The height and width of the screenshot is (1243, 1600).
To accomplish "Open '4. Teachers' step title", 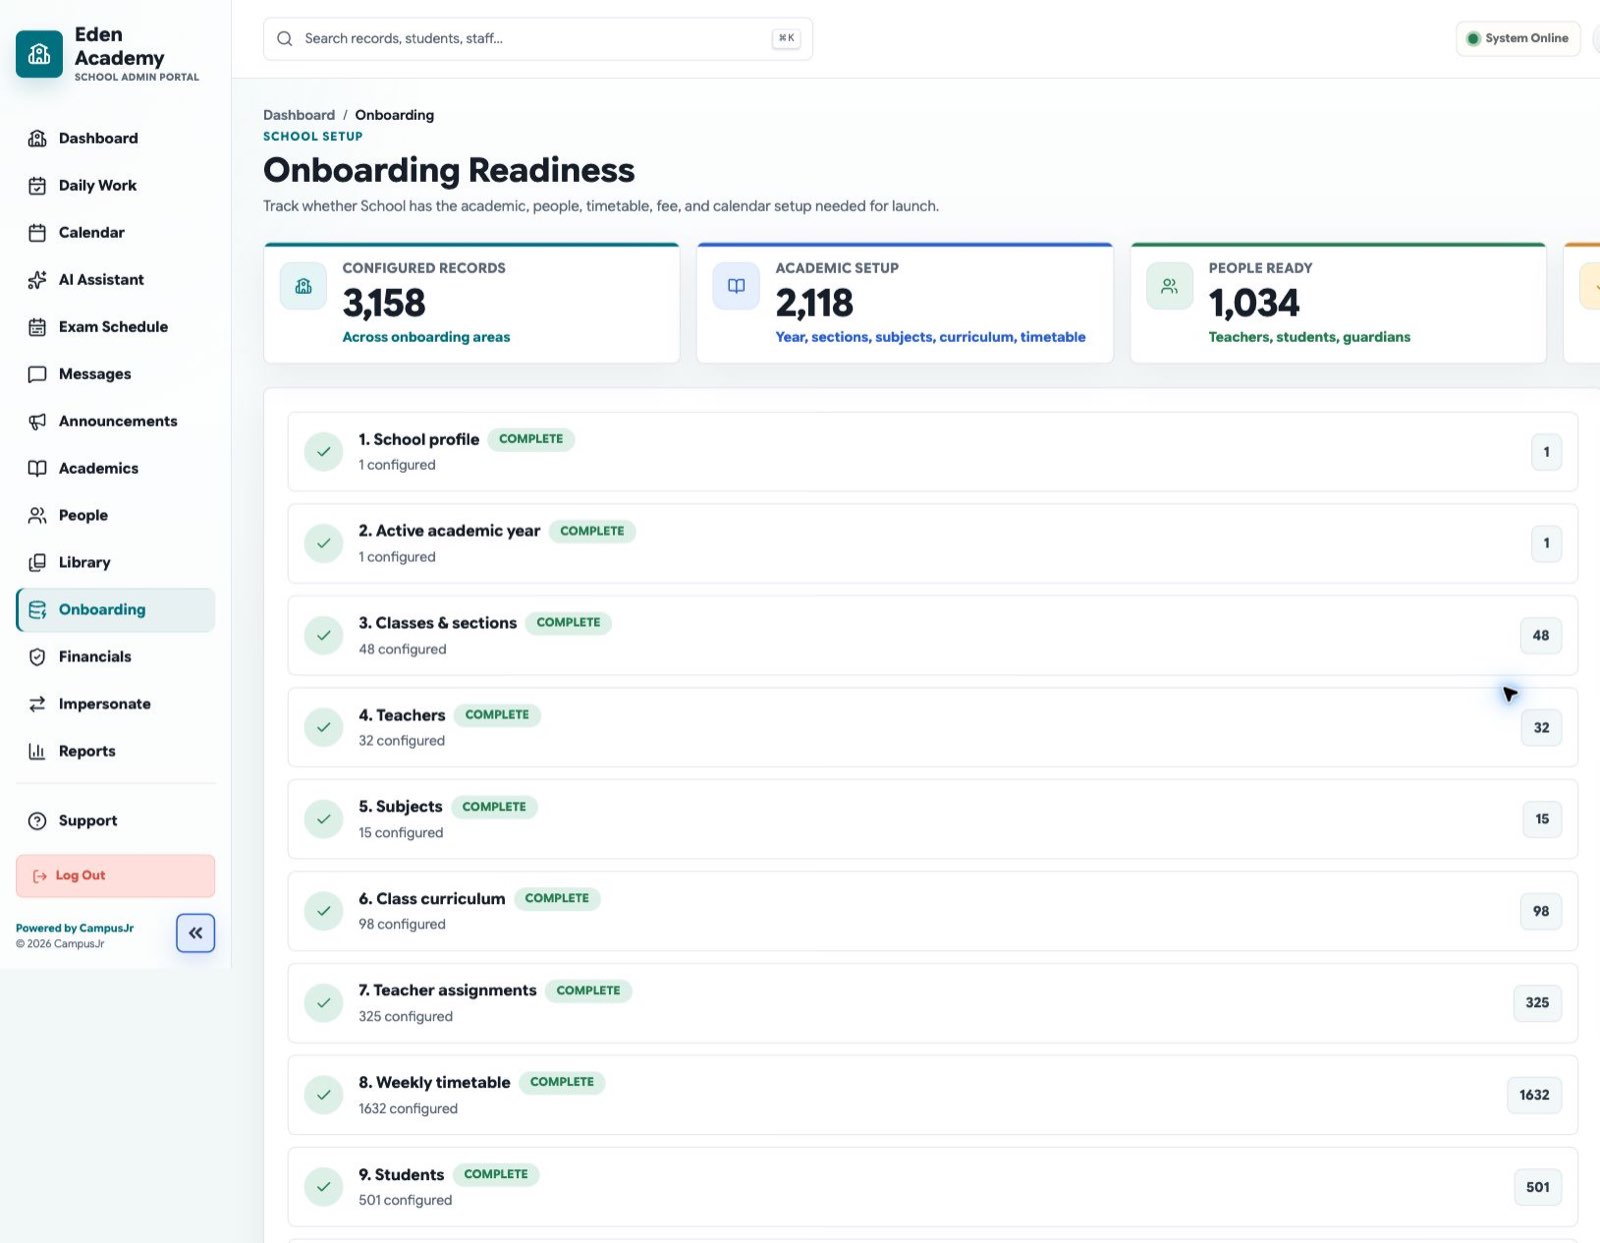I will point(402,715).
